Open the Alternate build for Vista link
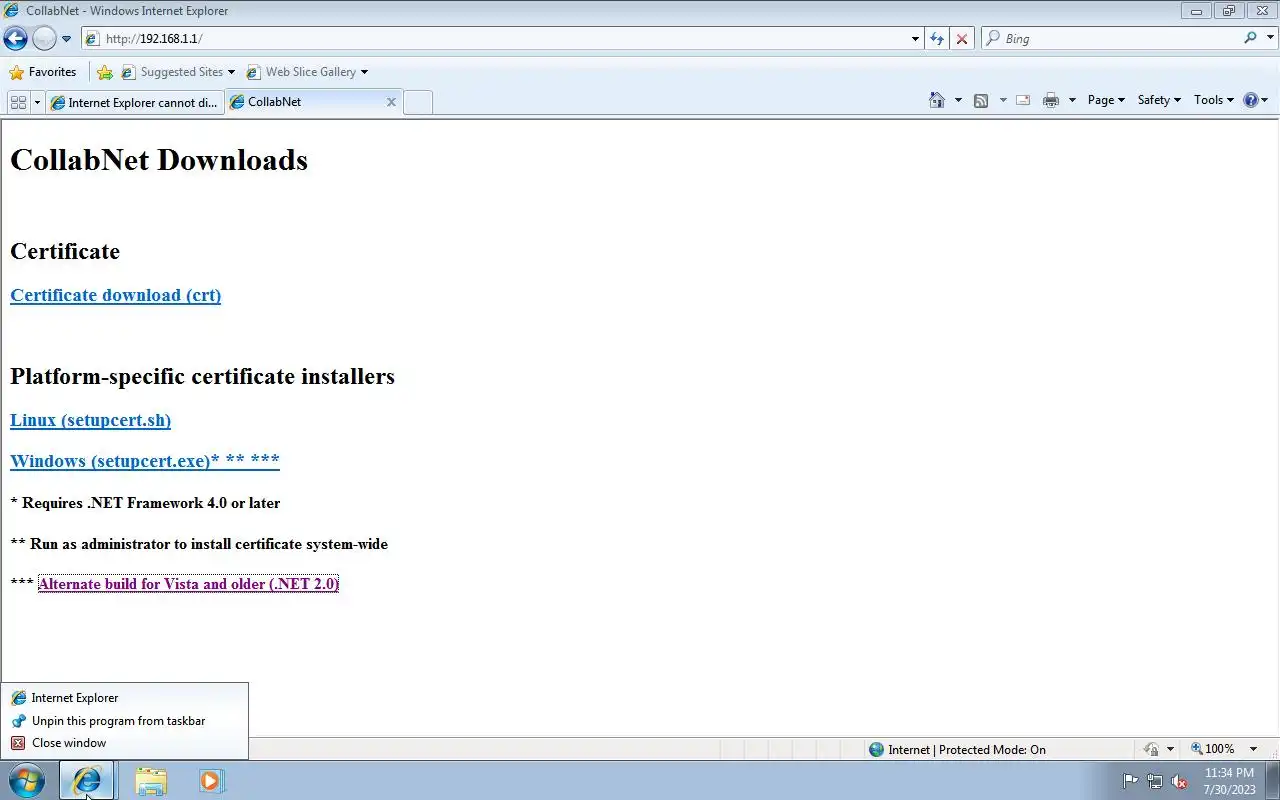This screenshot has height=800, width=1280. point(188,584)
